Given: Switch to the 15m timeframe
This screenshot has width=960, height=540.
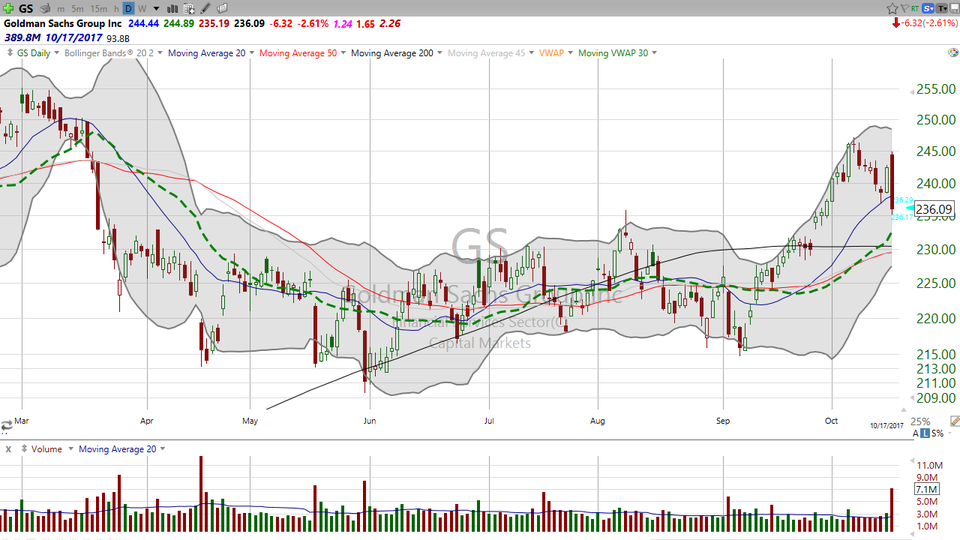Looking at the screenshot, I should [99, 9].
